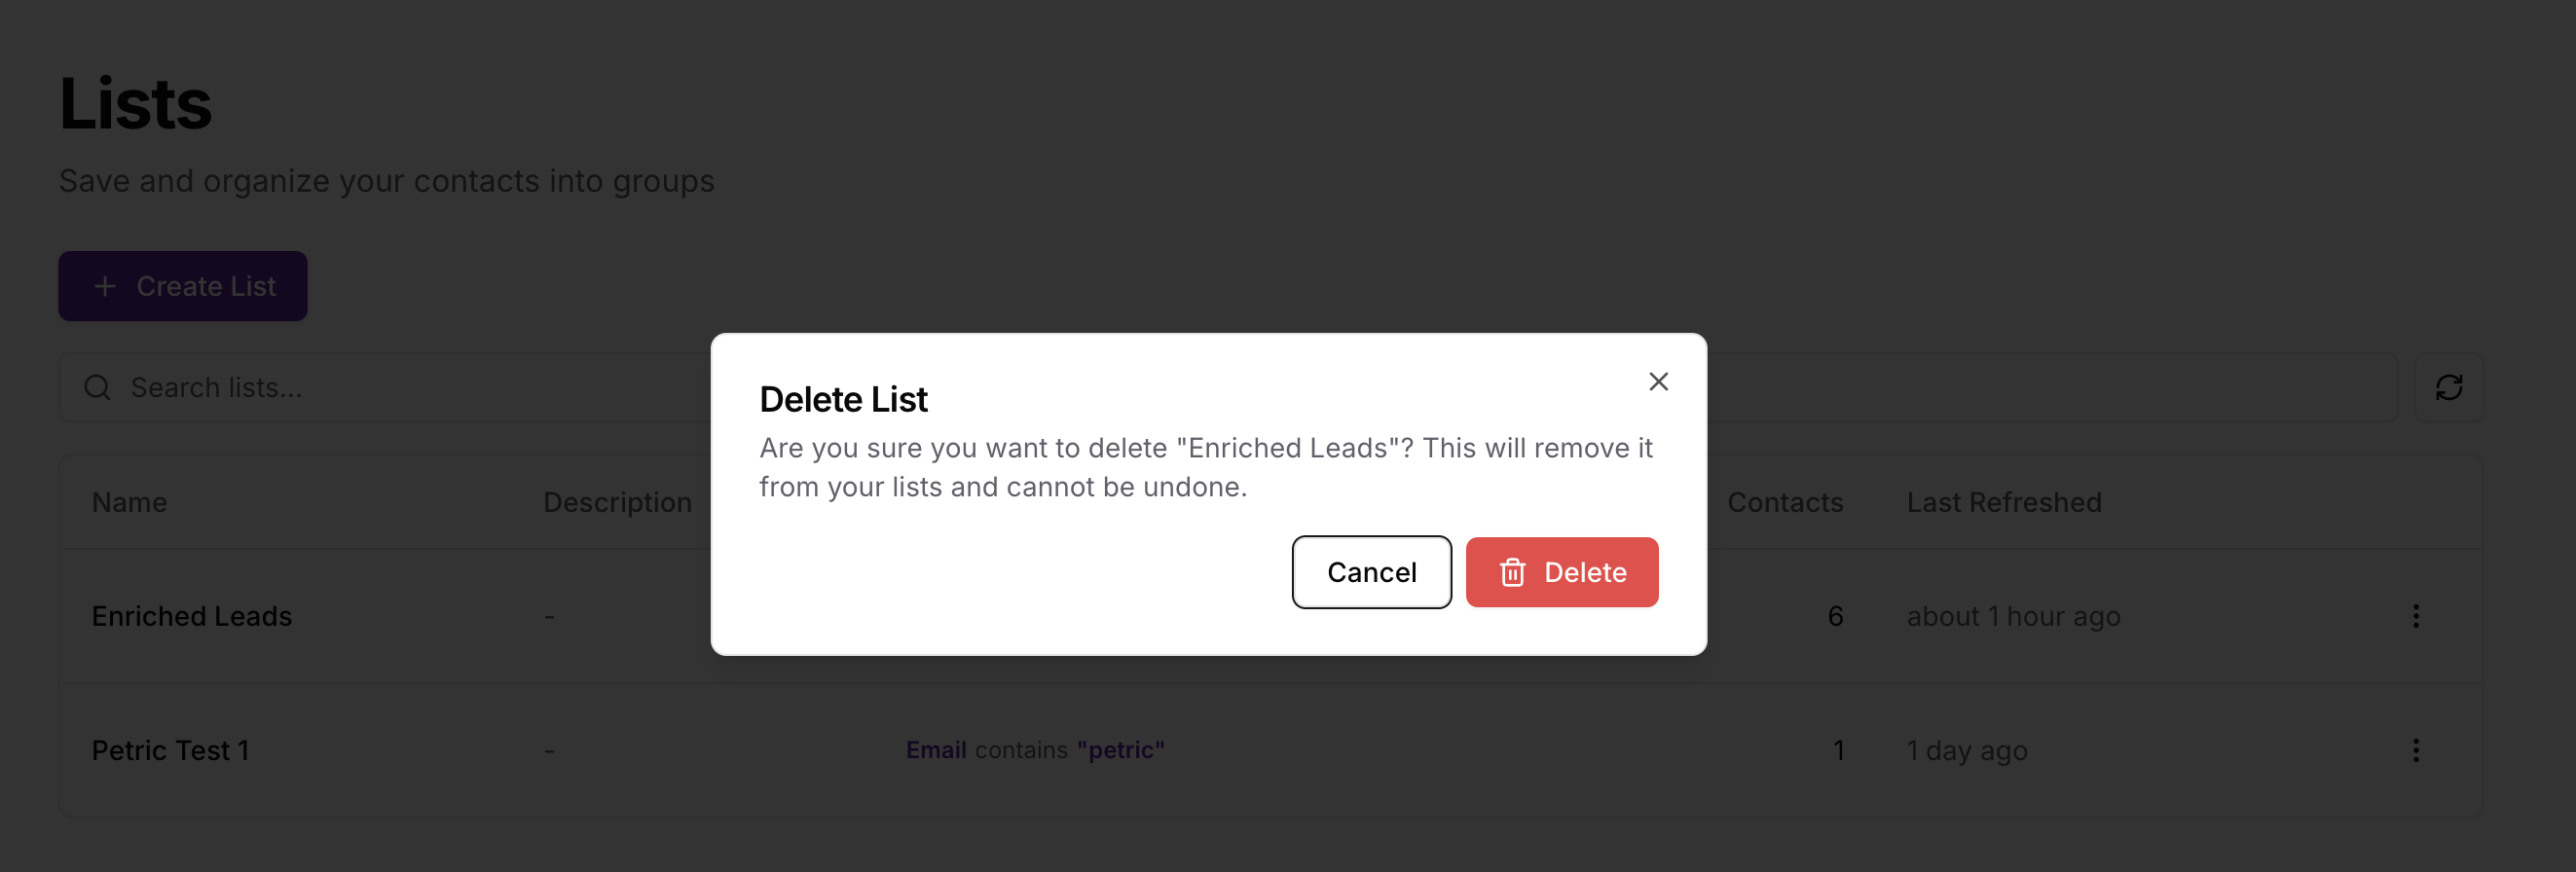Click the trash icon inside the Delete button
The height and width of the screenshot is (872, 2576).
(x=1513, y=572)
